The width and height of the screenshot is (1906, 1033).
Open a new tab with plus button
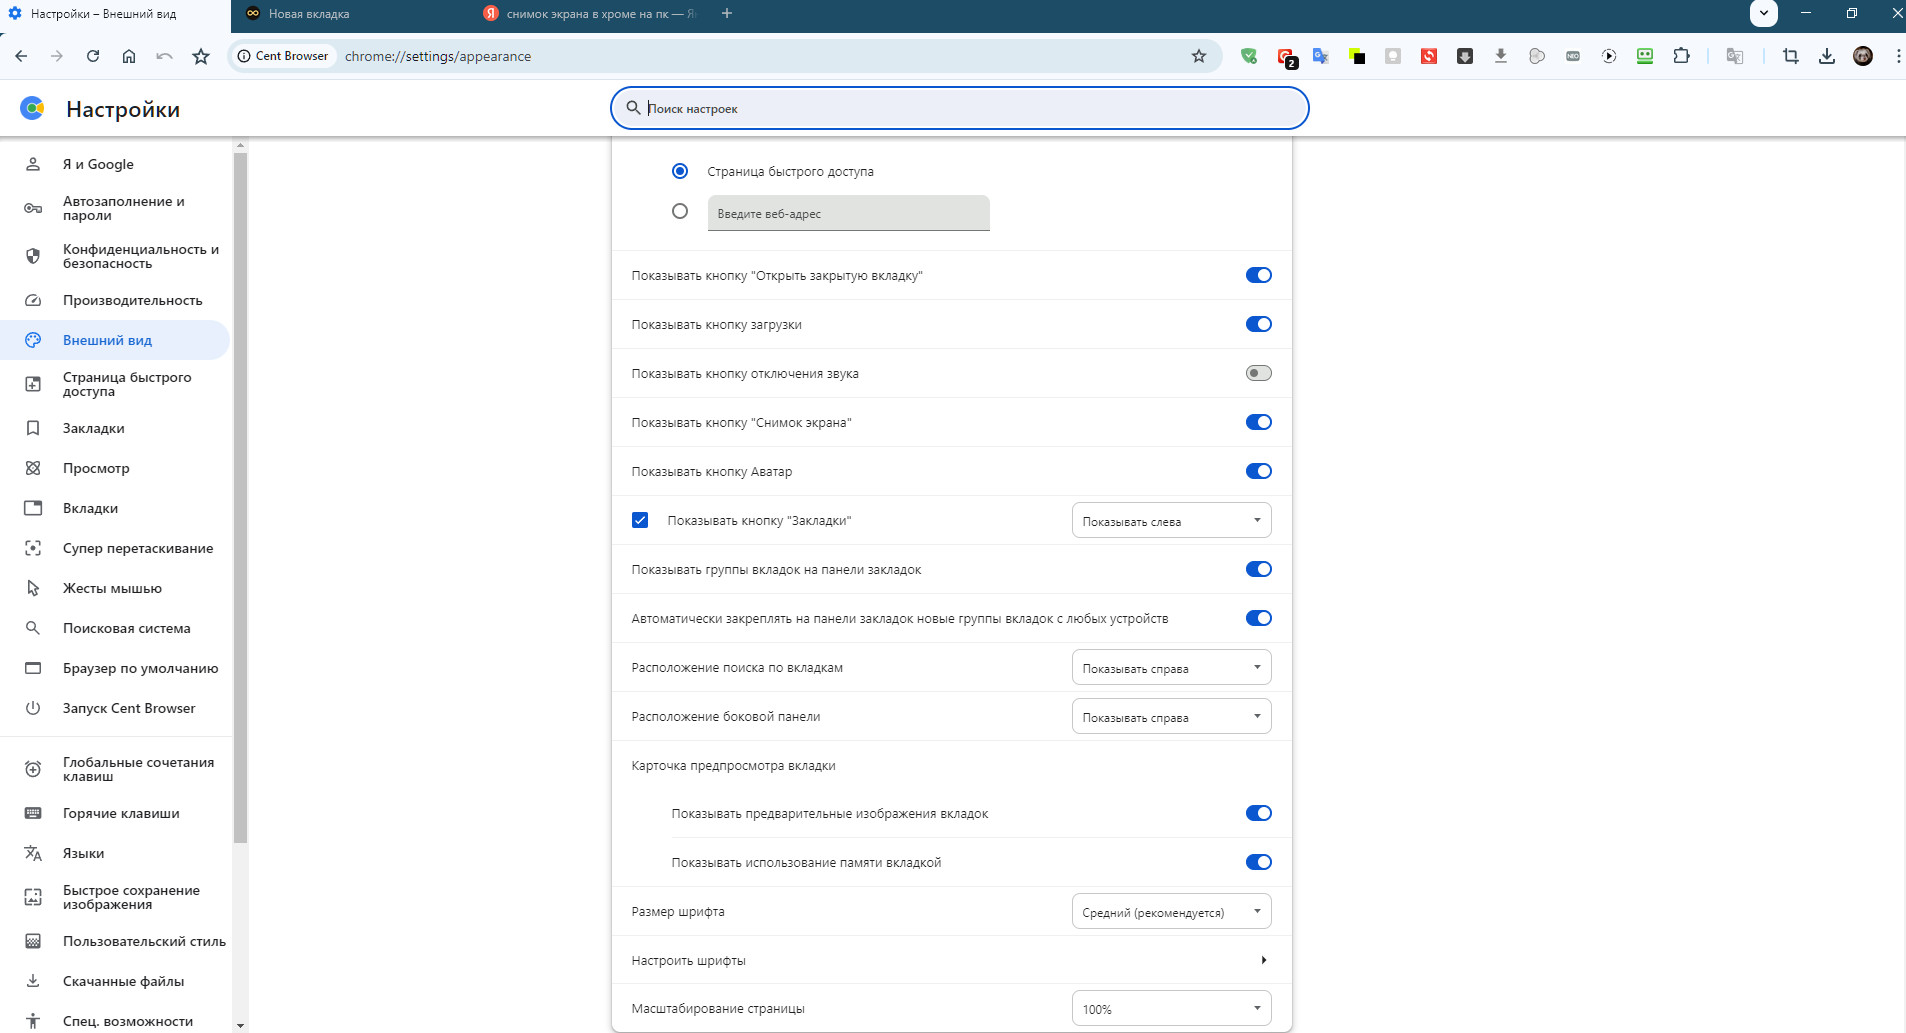727,13
